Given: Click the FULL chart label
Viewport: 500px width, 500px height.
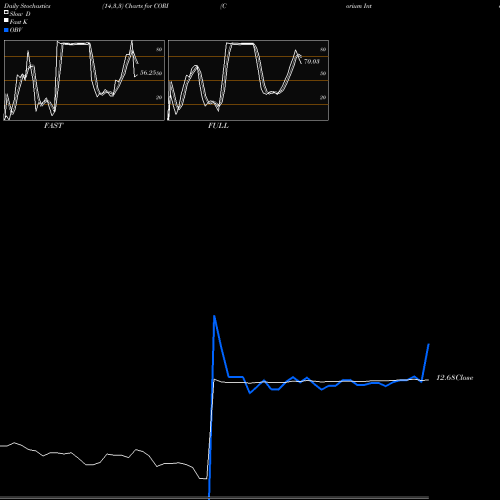Looking at the screenshot, I should click(x=218, y=125).
